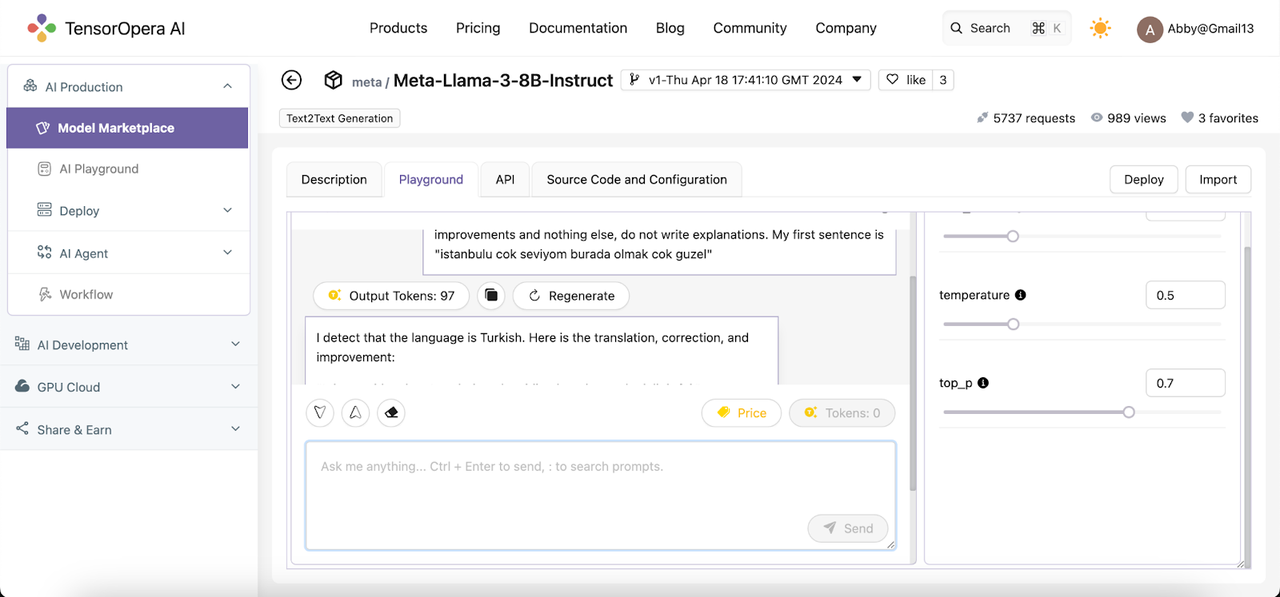Image resolution: width=1280 pixels, height=597 pixels.
Task: Open the Blog menu item
Action: pyautogui.click(x=670, y=28)
